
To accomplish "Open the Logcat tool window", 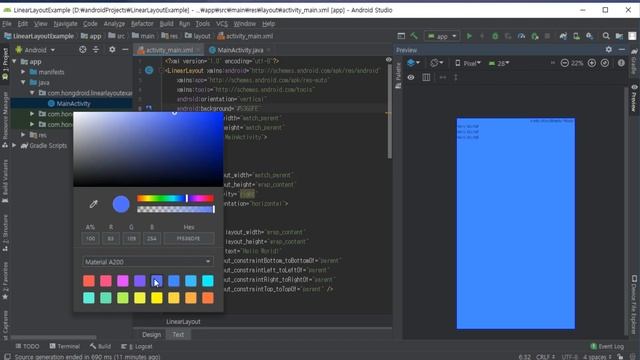I will point(137,347).
